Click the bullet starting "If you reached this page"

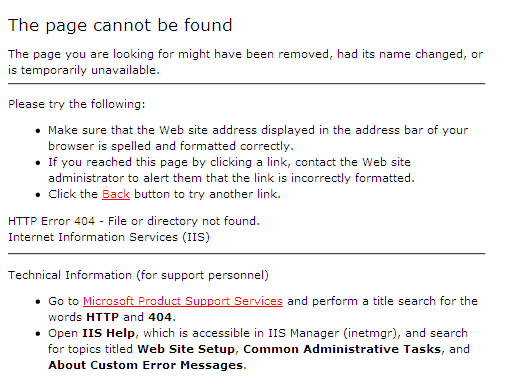click(231, 170)
